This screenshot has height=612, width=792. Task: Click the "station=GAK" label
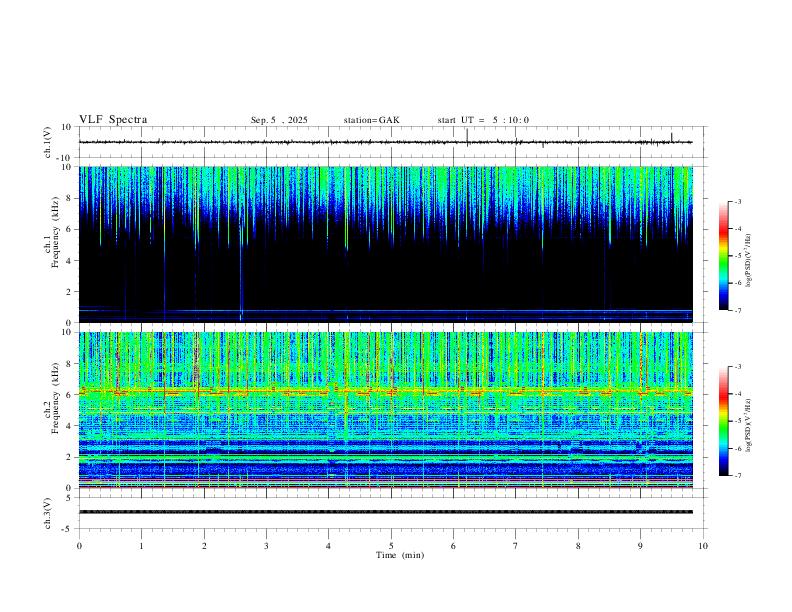[371, 120]
